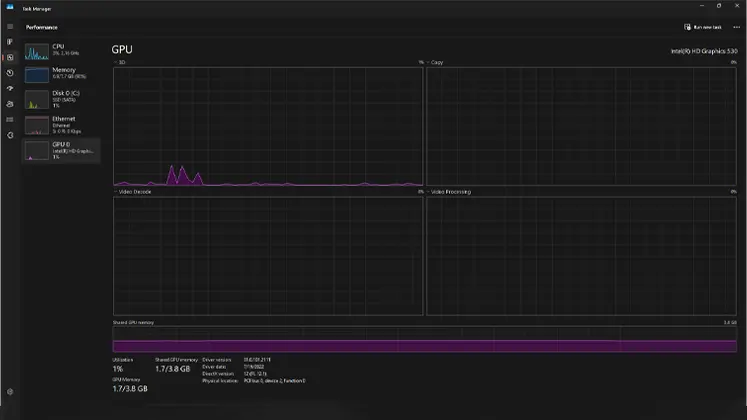This screenshot has height=420, width=747.
Task: Click the Shared GPU memory graph label
Action: [133, 322]
